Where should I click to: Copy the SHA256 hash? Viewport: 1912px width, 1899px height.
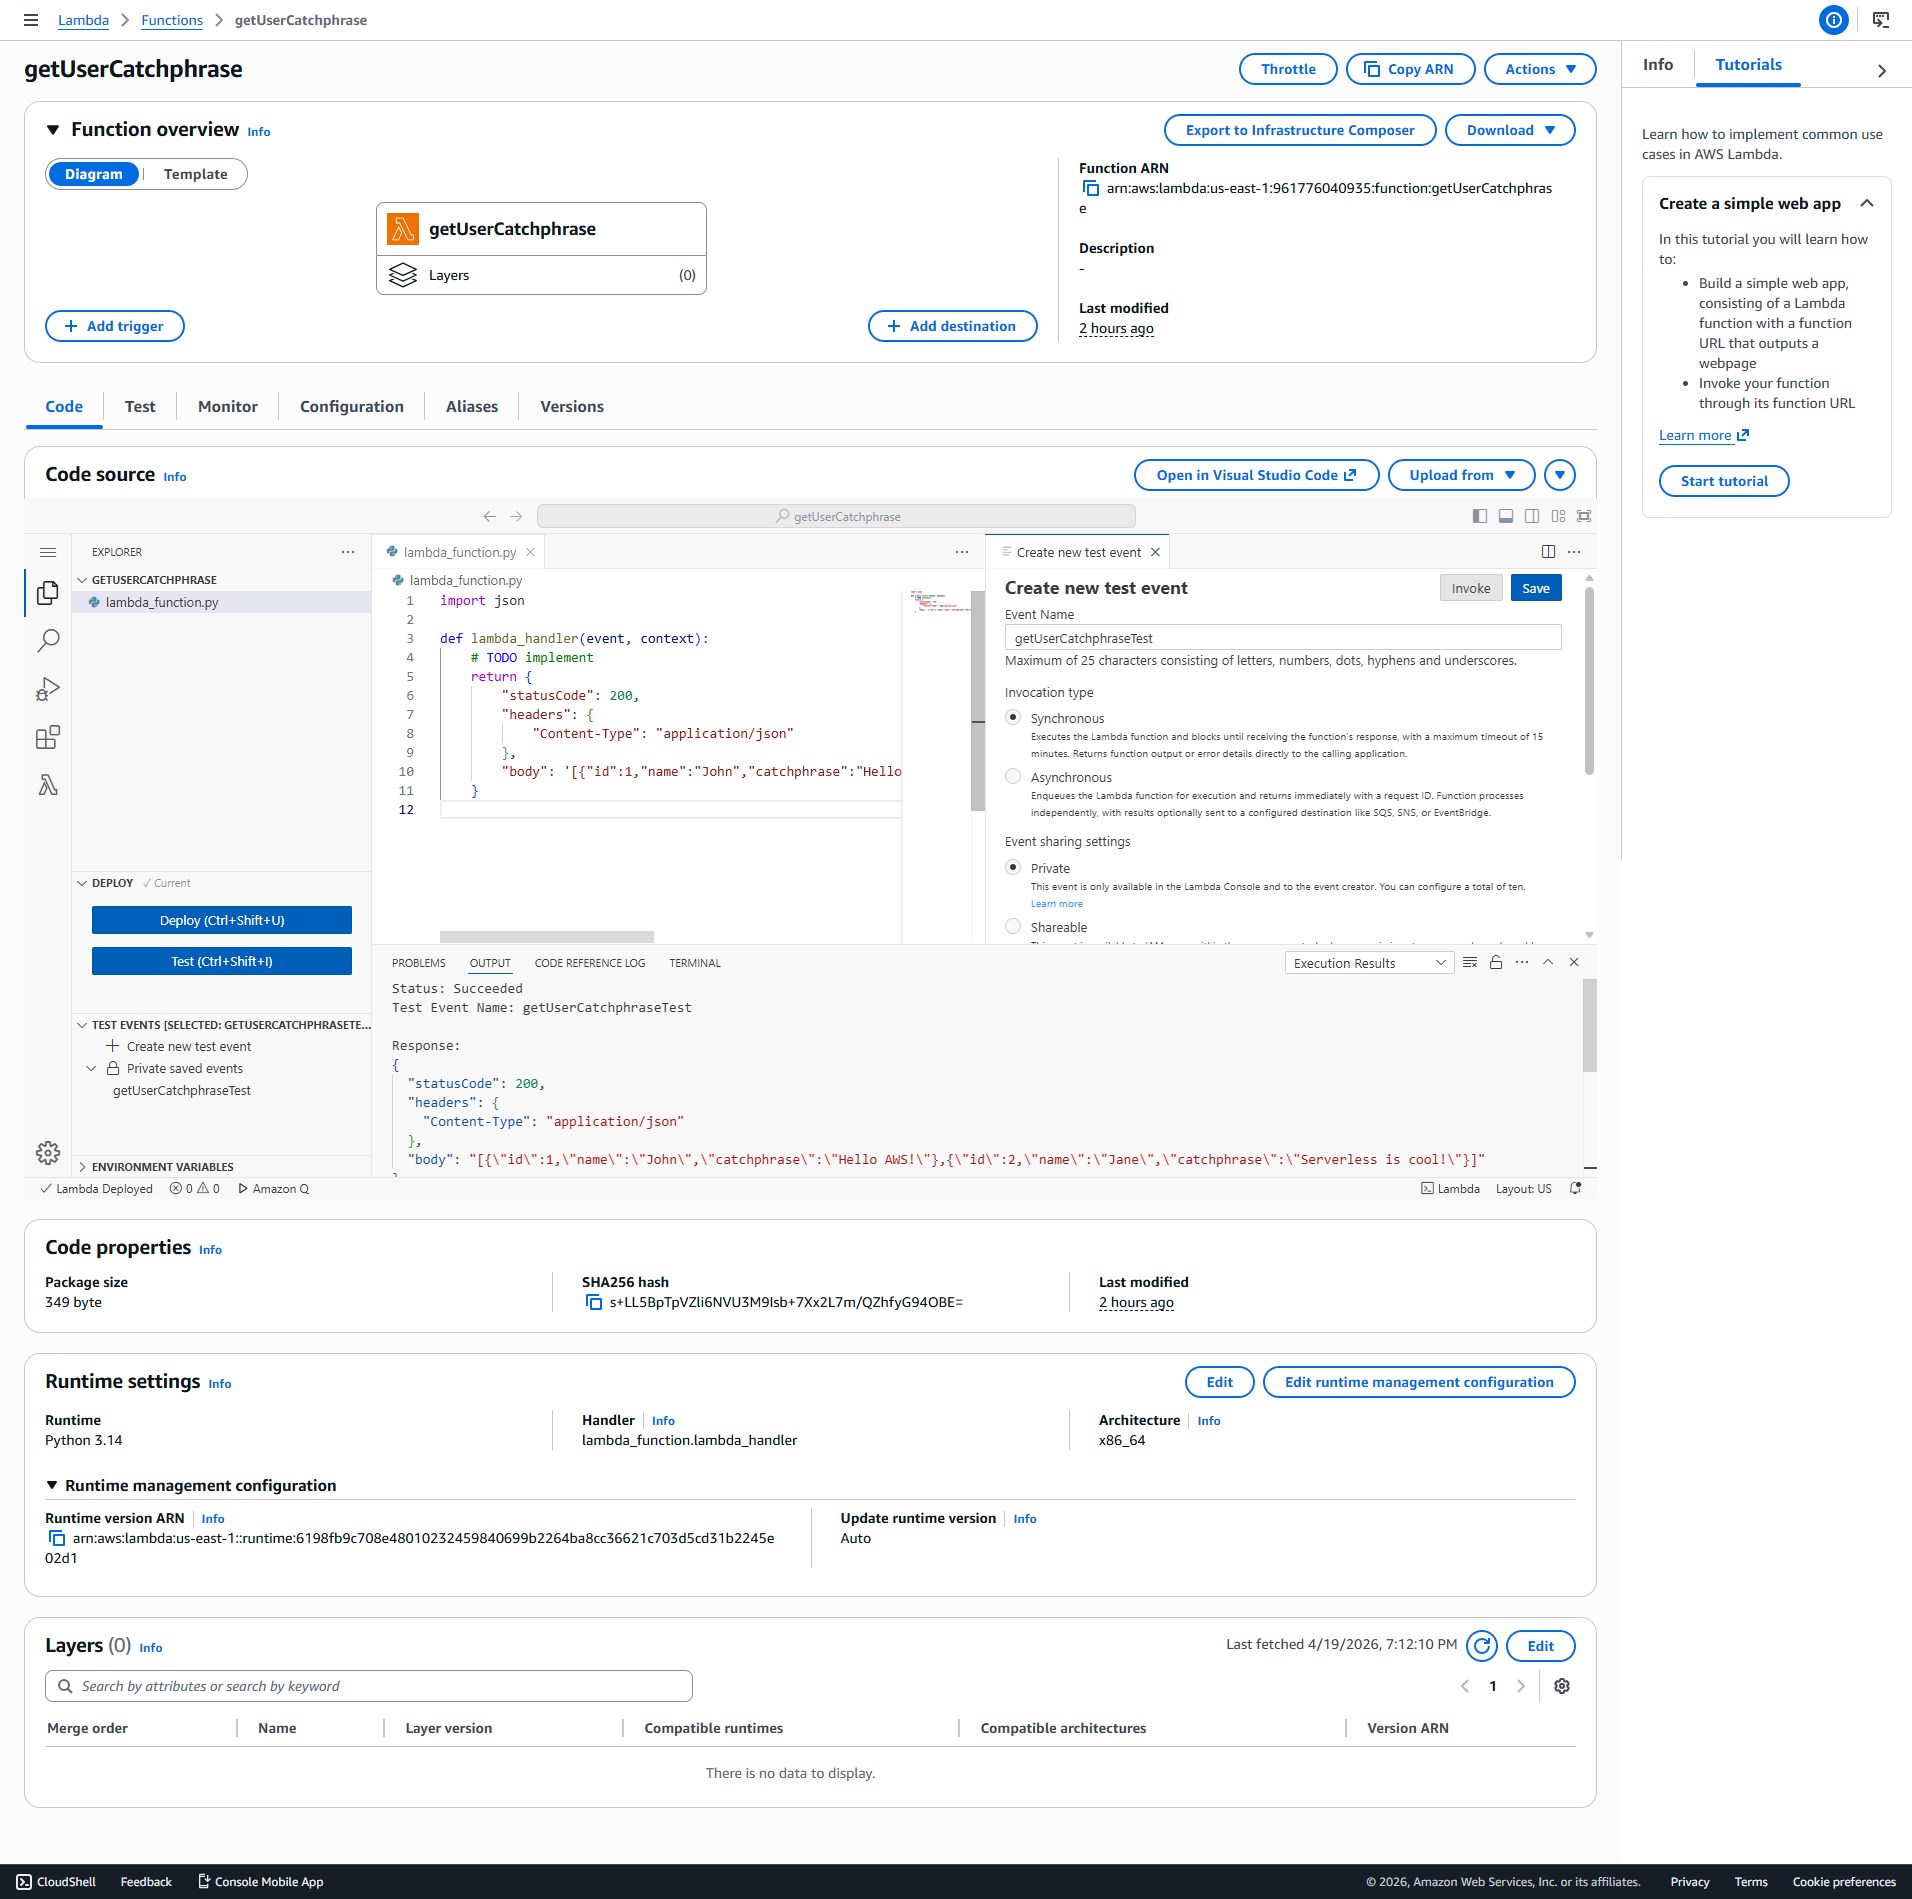(x=594, y=1302)
